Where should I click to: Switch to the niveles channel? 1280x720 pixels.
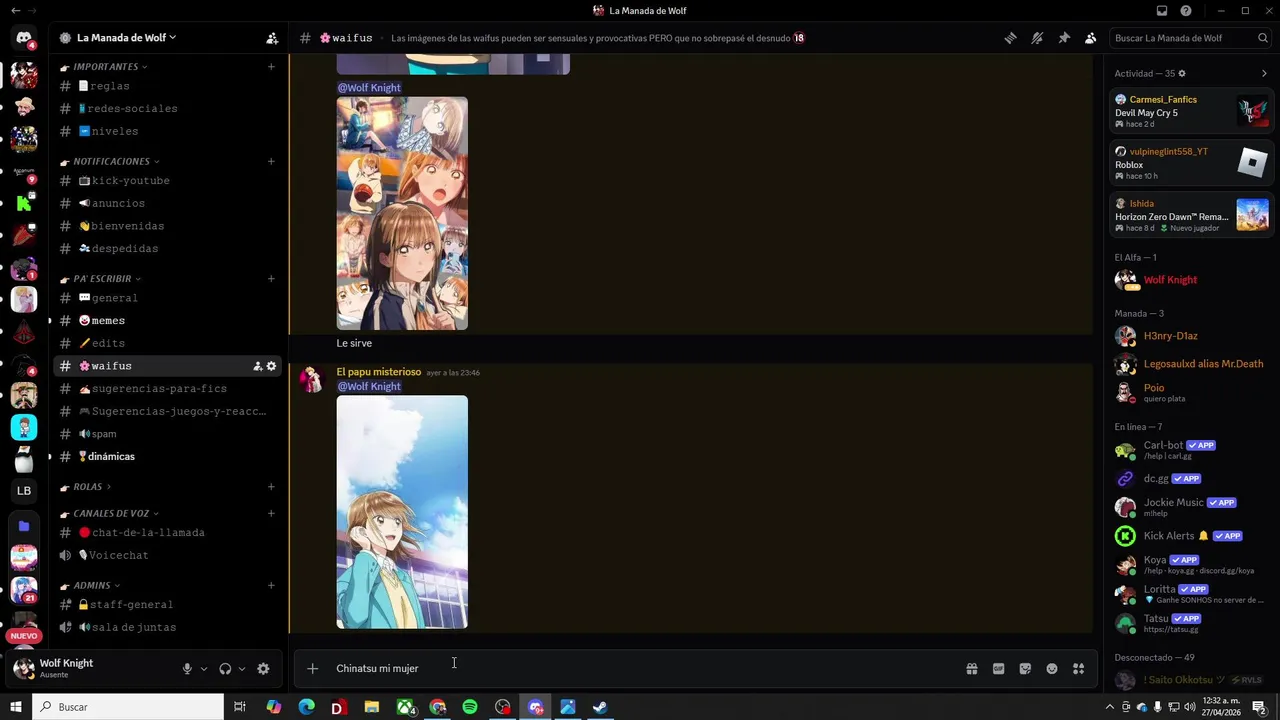pyautogui.click(x=168, y=131)
